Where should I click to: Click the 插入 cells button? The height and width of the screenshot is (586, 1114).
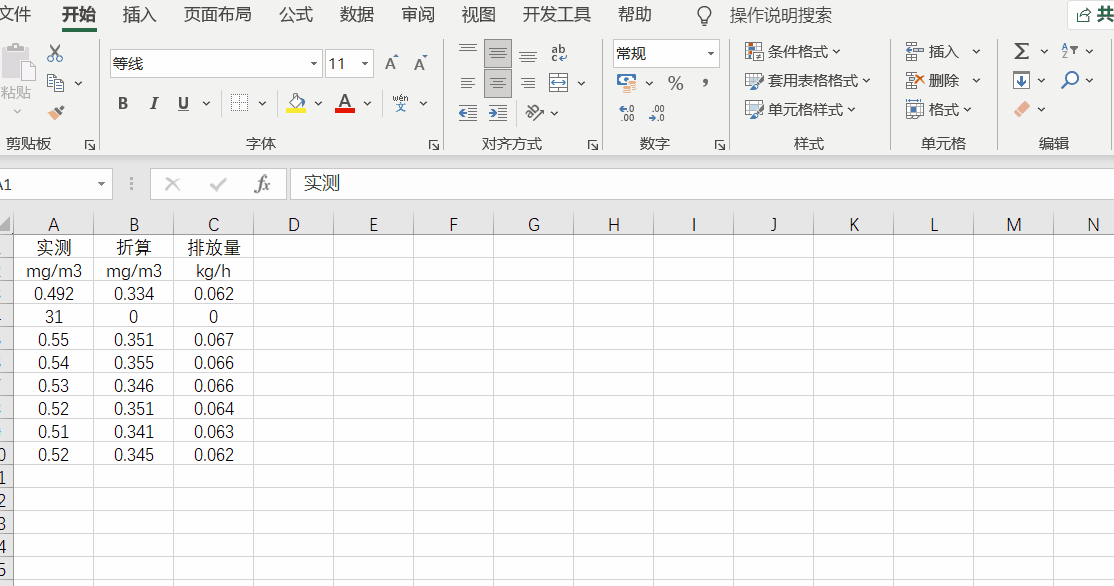coord(934,51)
